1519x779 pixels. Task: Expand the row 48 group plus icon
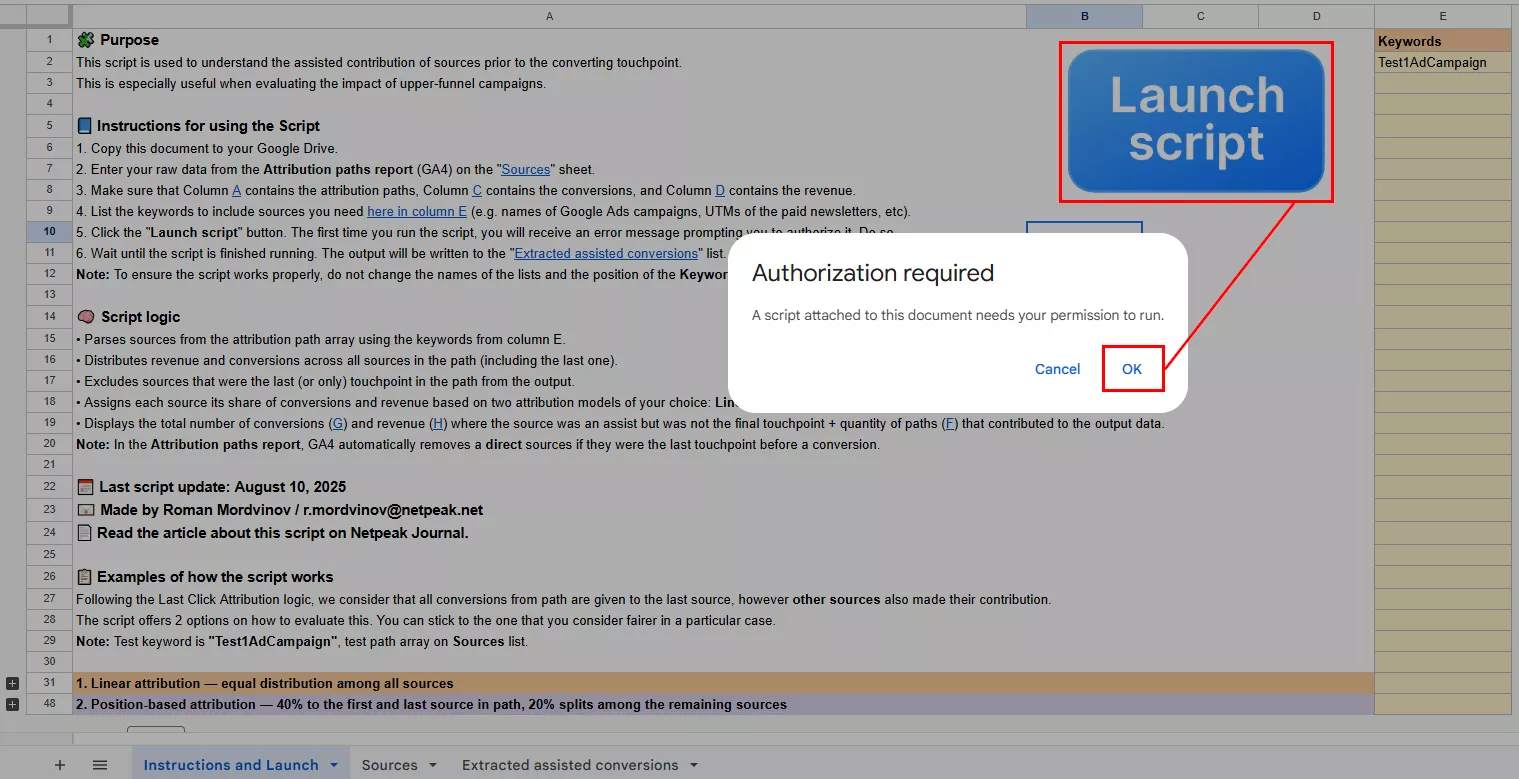[x=12, y=704]
